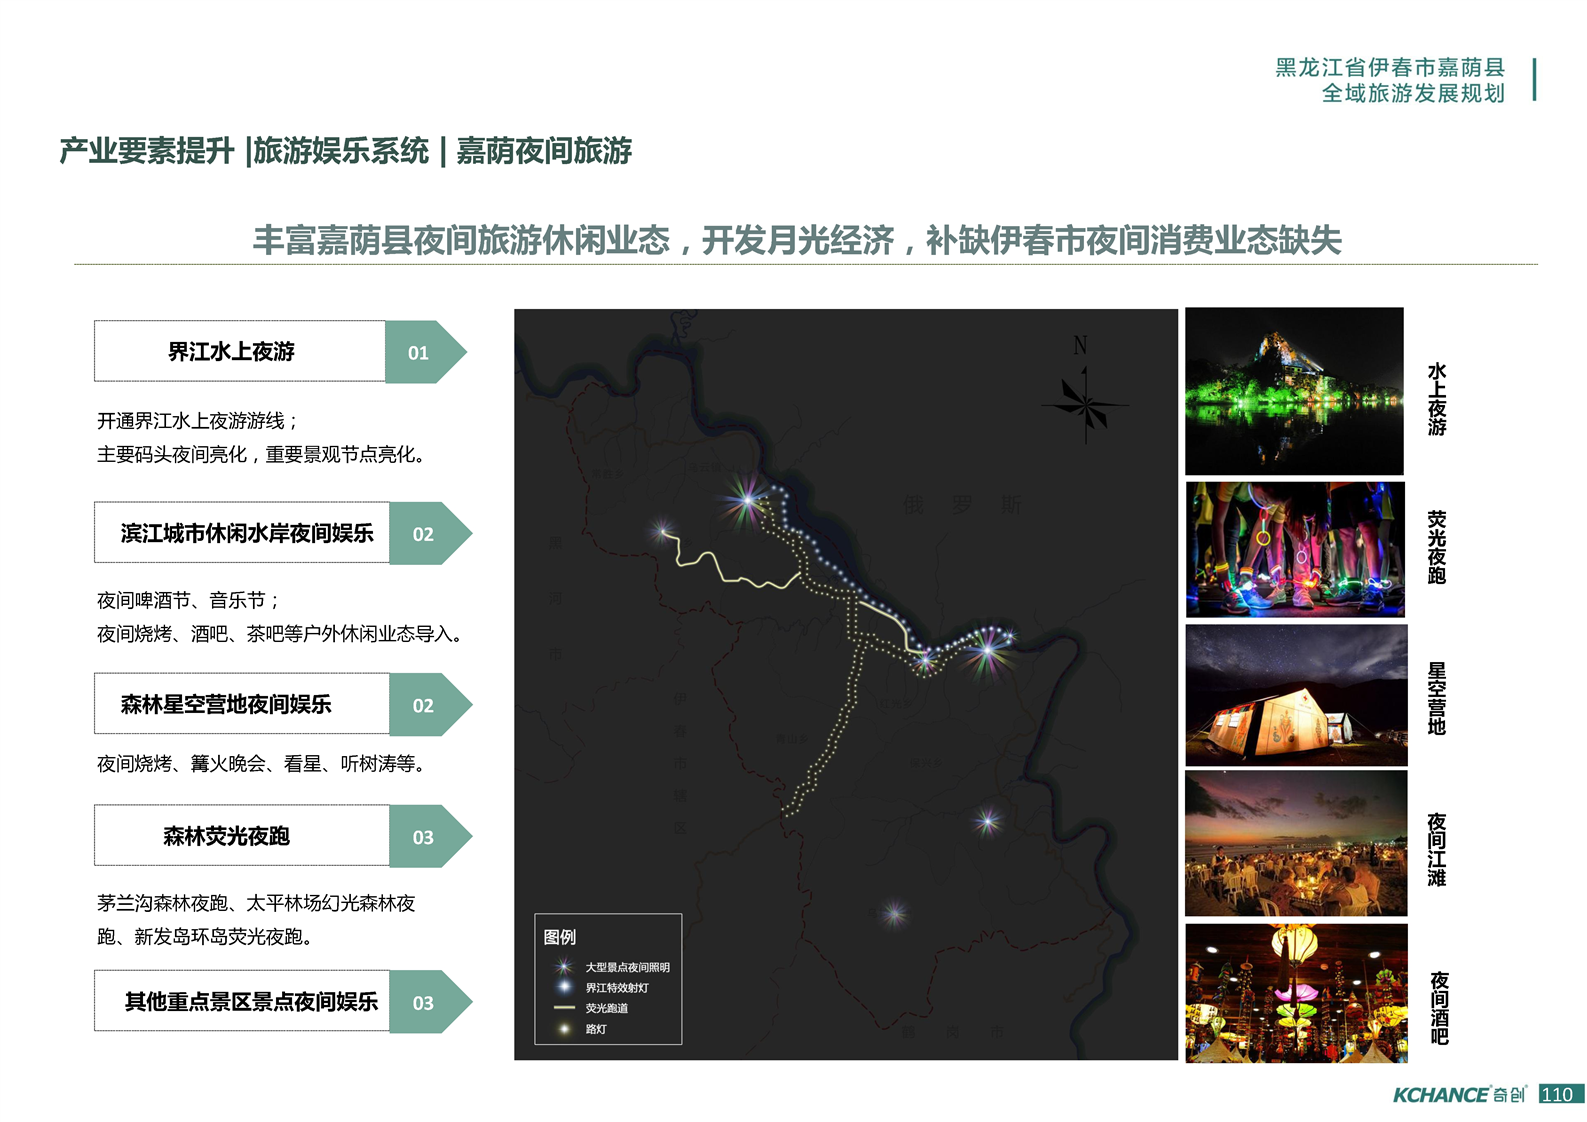The width and height of the screenshot is (1587, 1122).
Task: Click the 03 badge beside 森林荧光夜跑
Action: coord(430,837)
